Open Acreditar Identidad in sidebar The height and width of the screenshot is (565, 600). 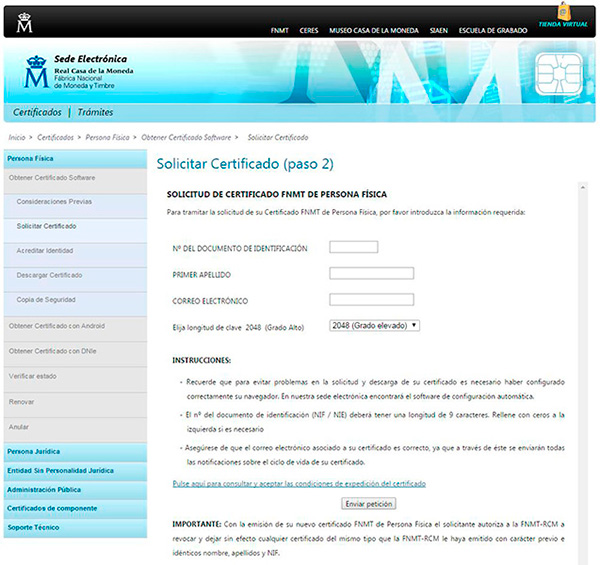(x=75, y=255)
